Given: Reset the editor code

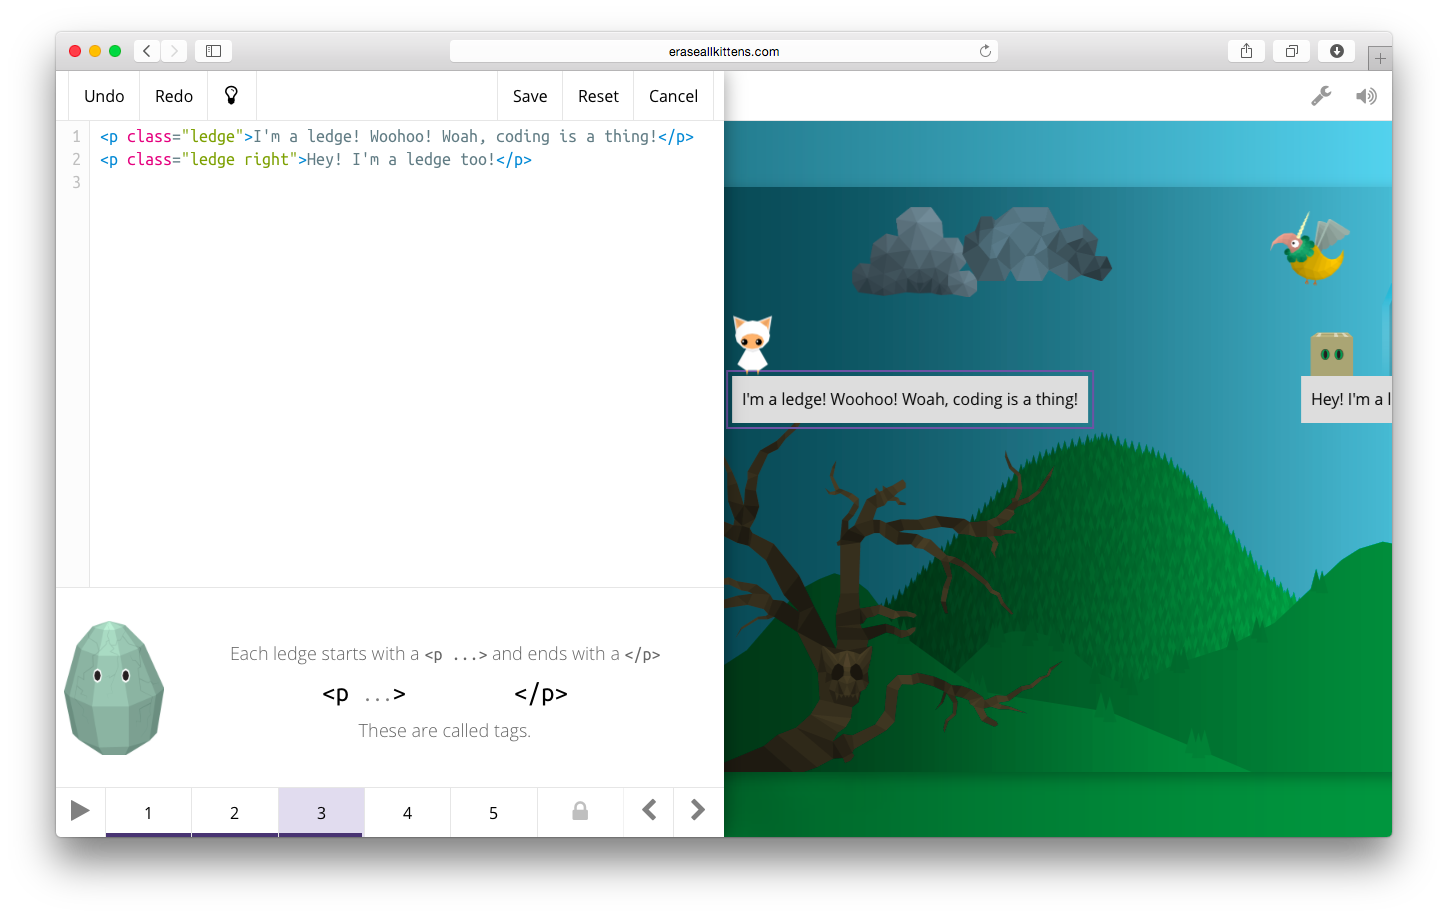Looking at the screenshot, I should coord(598,96).
